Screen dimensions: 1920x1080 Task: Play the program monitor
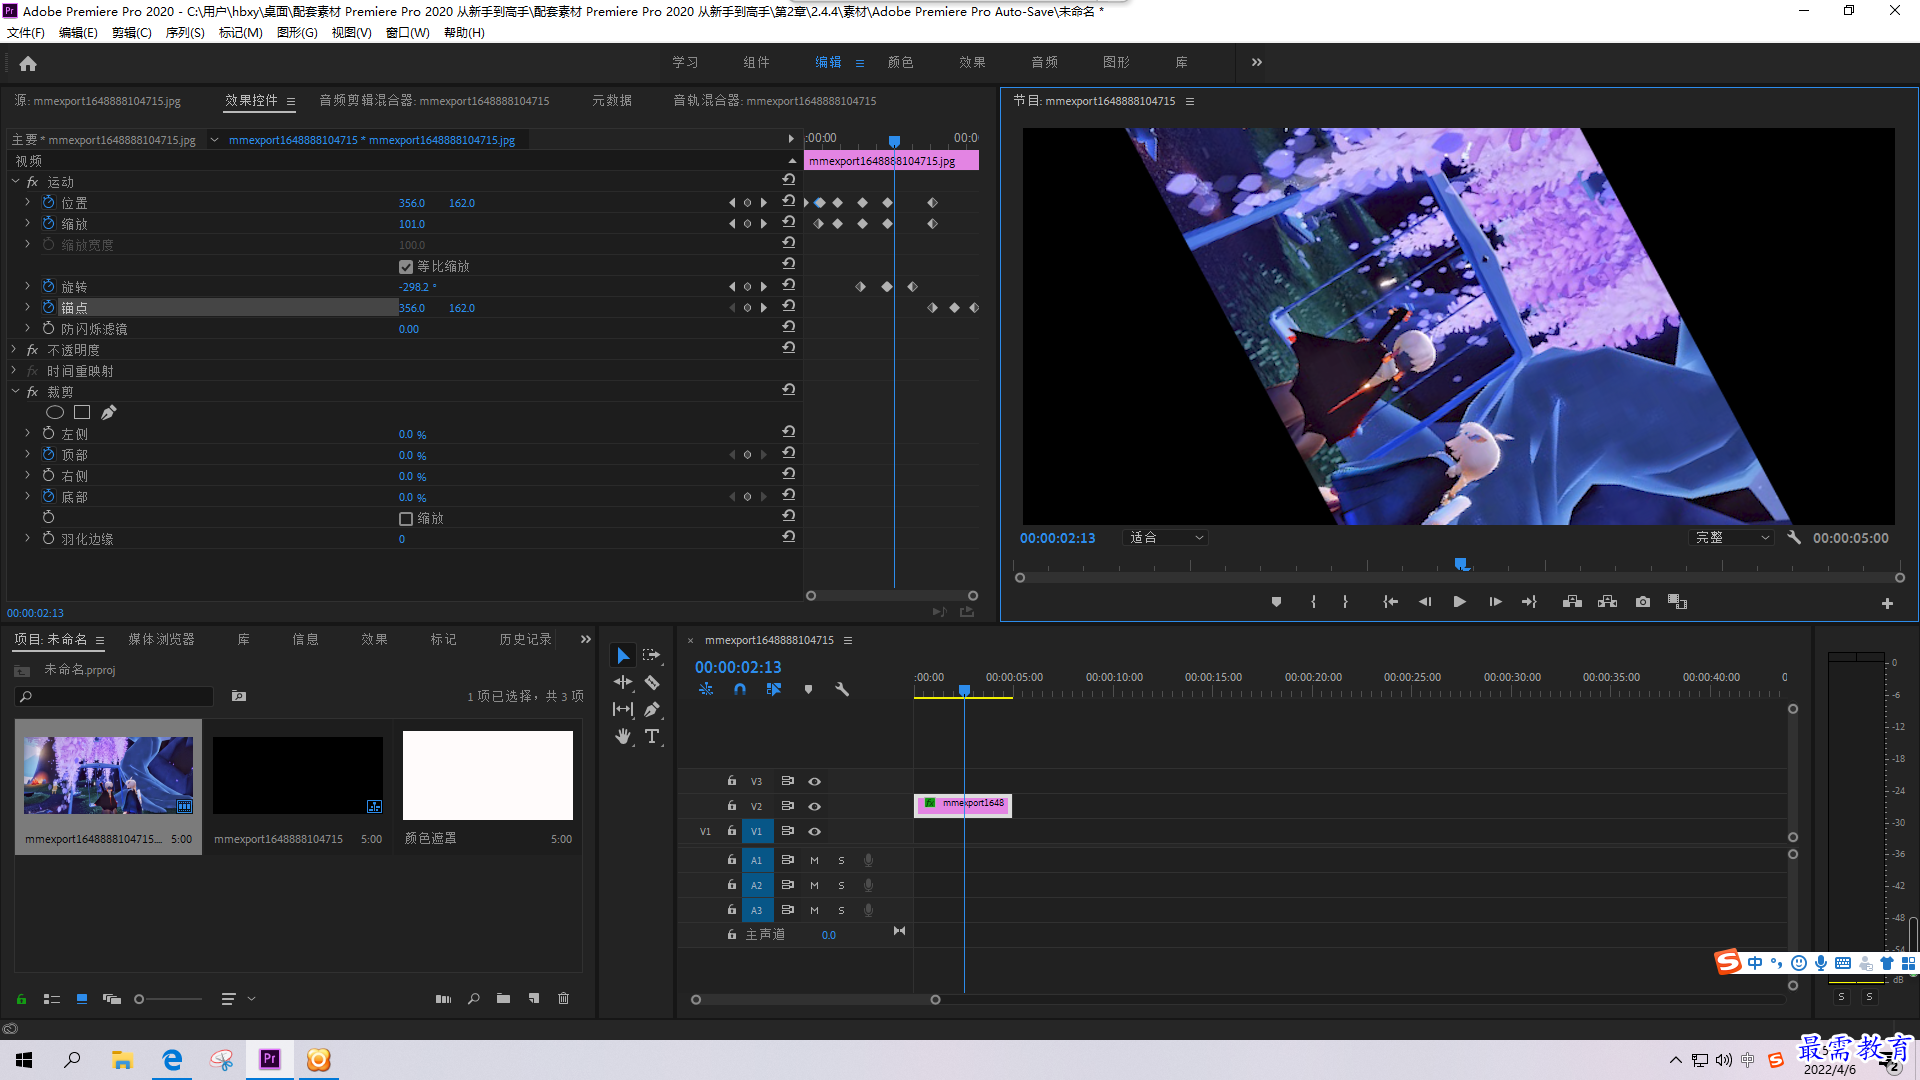(x=1459, y=602)
